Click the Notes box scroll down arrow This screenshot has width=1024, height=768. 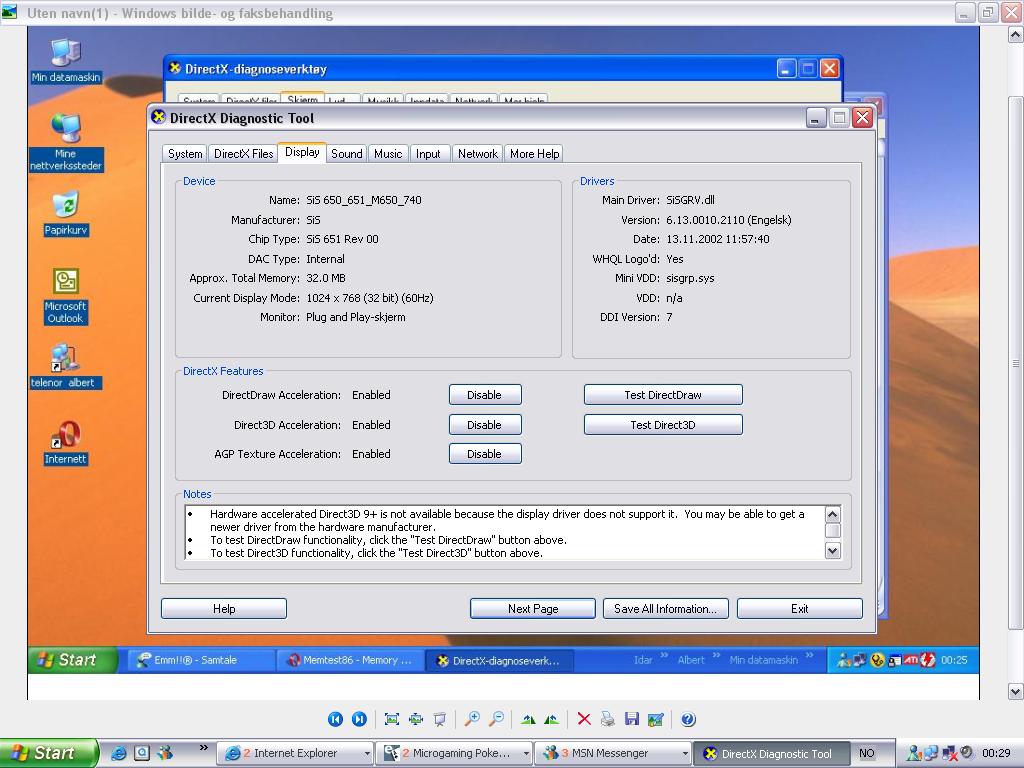[x=832, y=551]
